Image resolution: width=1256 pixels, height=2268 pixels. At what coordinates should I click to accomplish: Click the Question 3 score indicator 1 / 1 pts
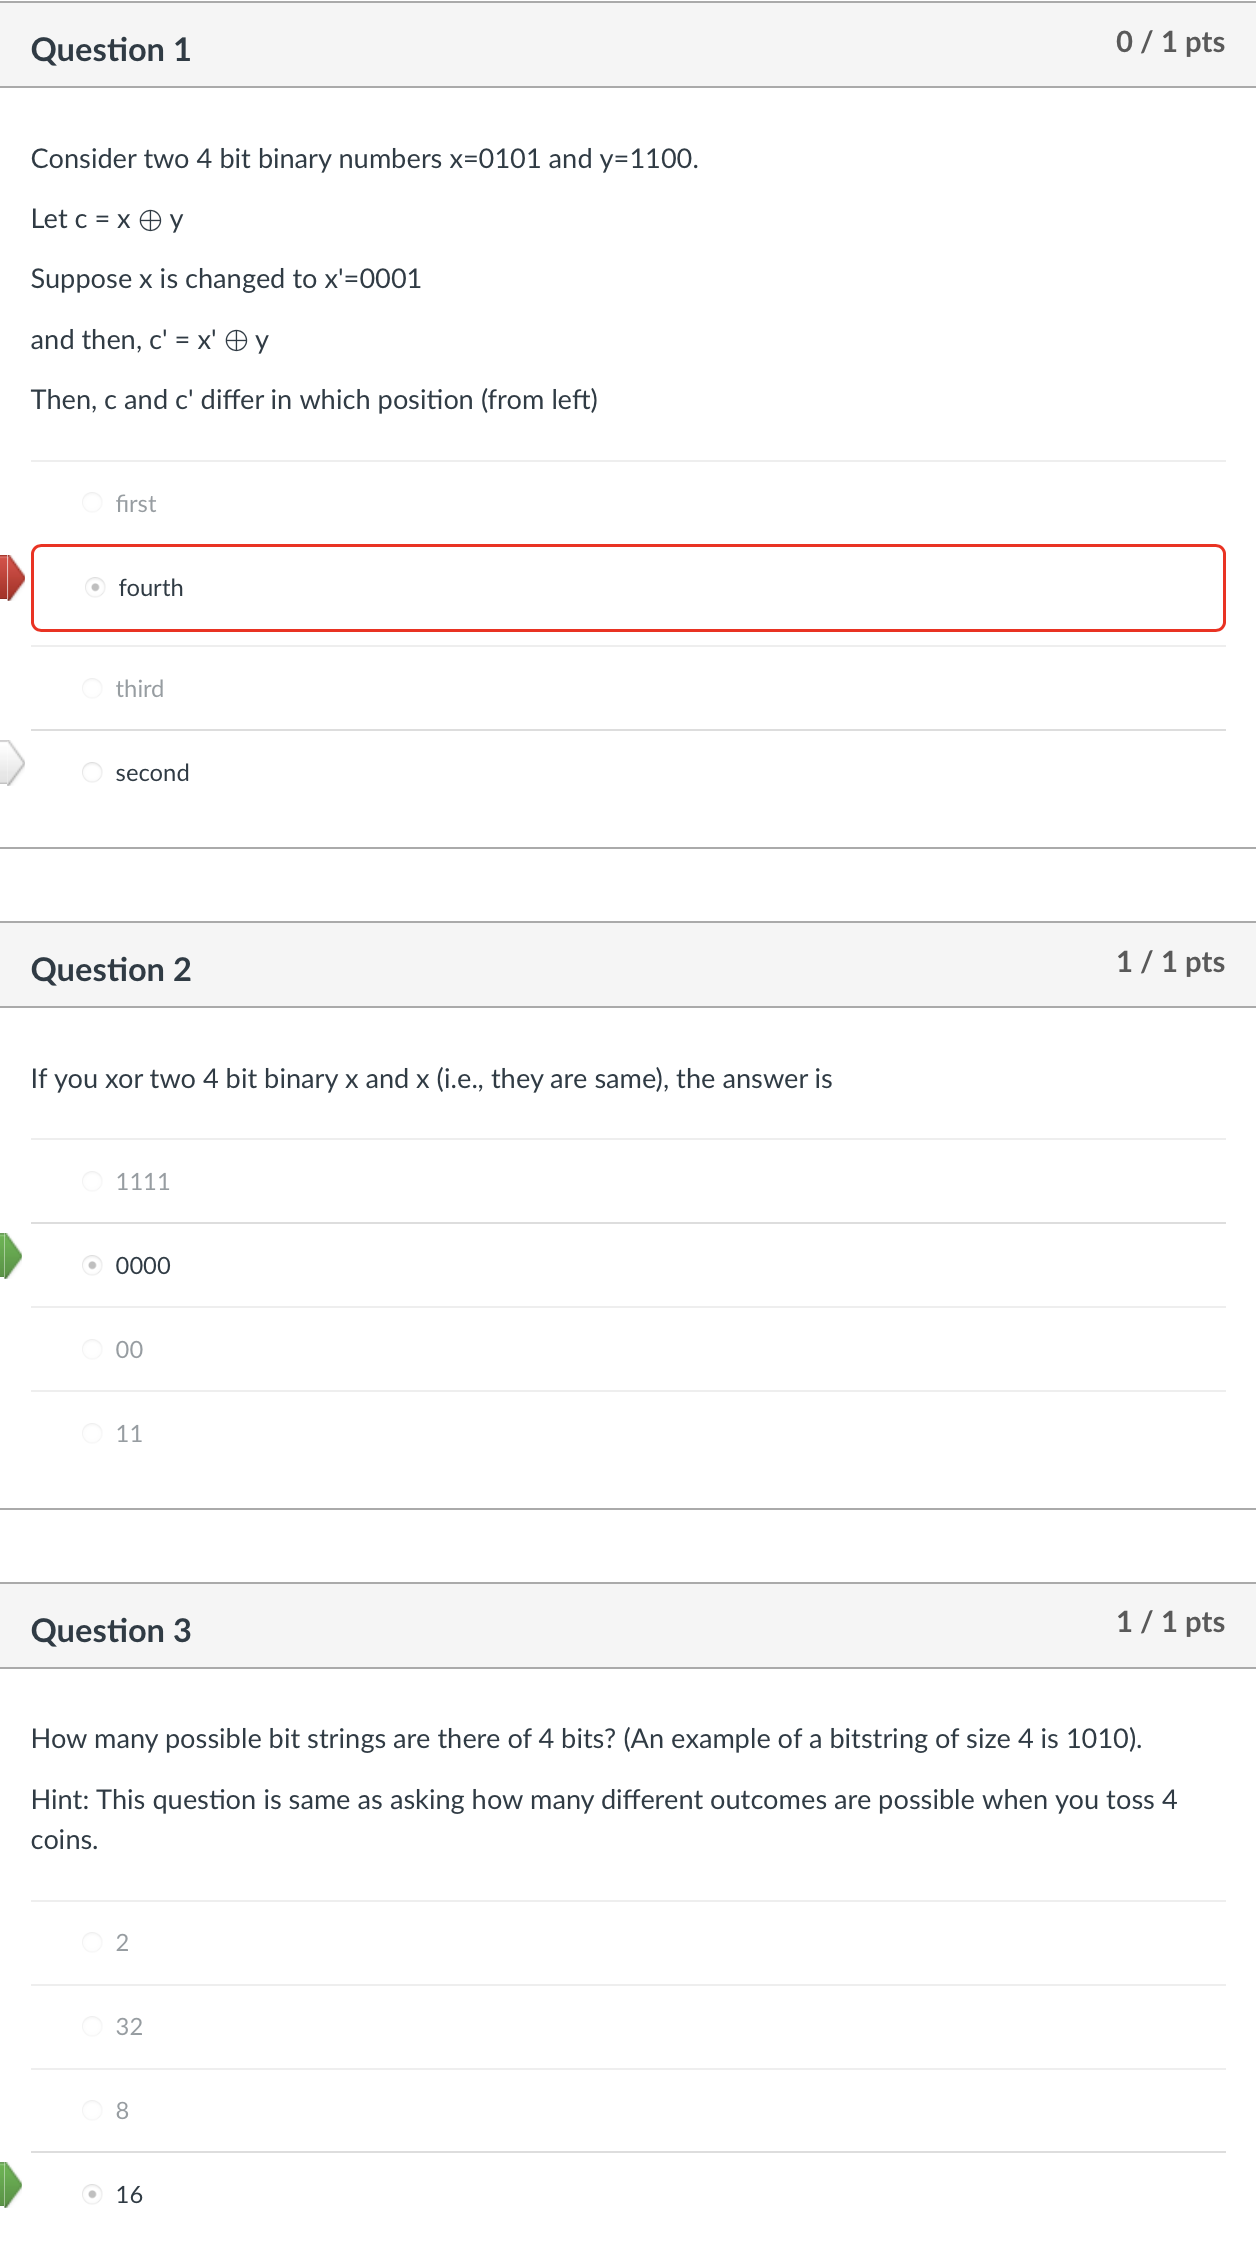coord(1170,1622)
